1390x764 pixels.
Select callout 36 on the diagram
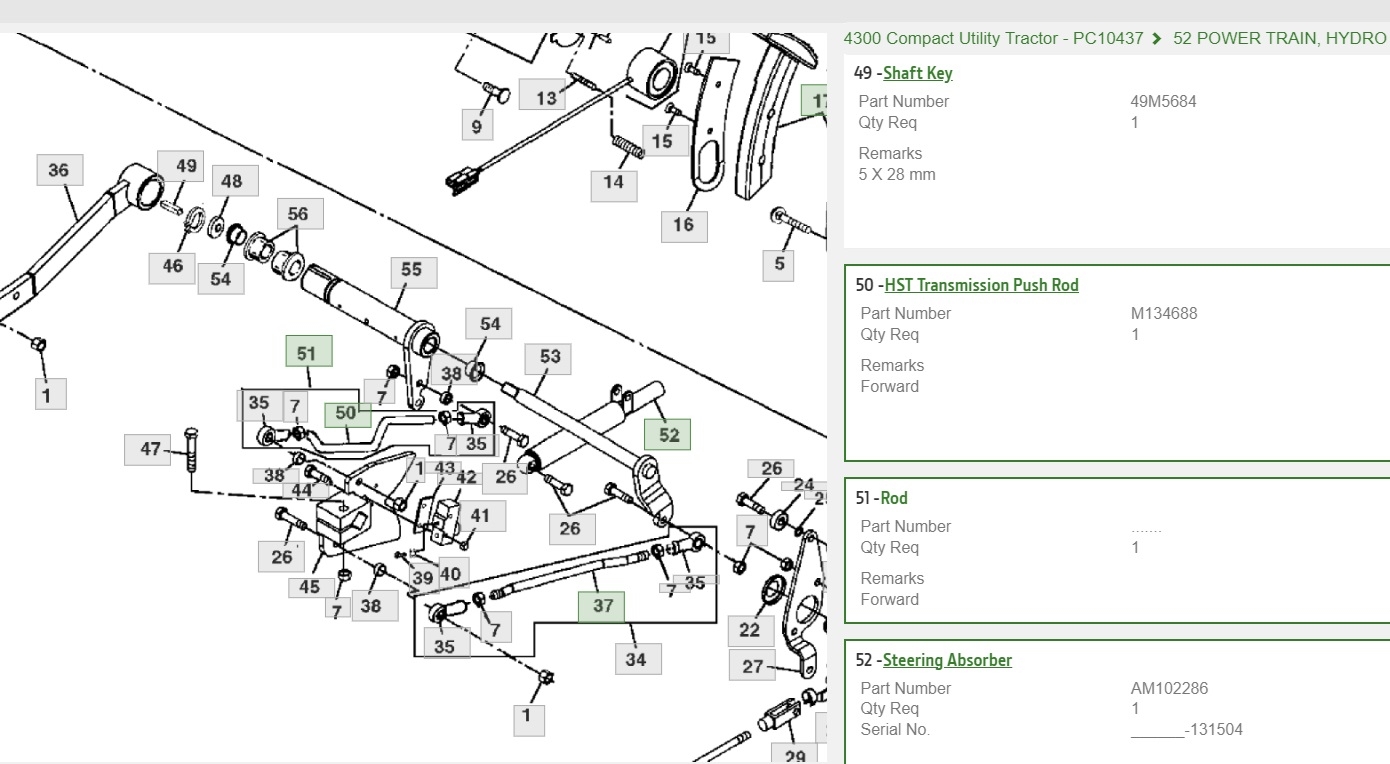pyautogui.click(x=59, y=170)
